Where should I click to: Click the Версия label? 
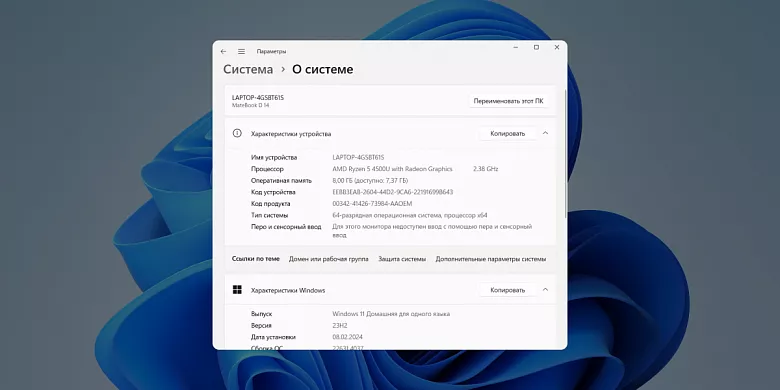click(262, 325)
